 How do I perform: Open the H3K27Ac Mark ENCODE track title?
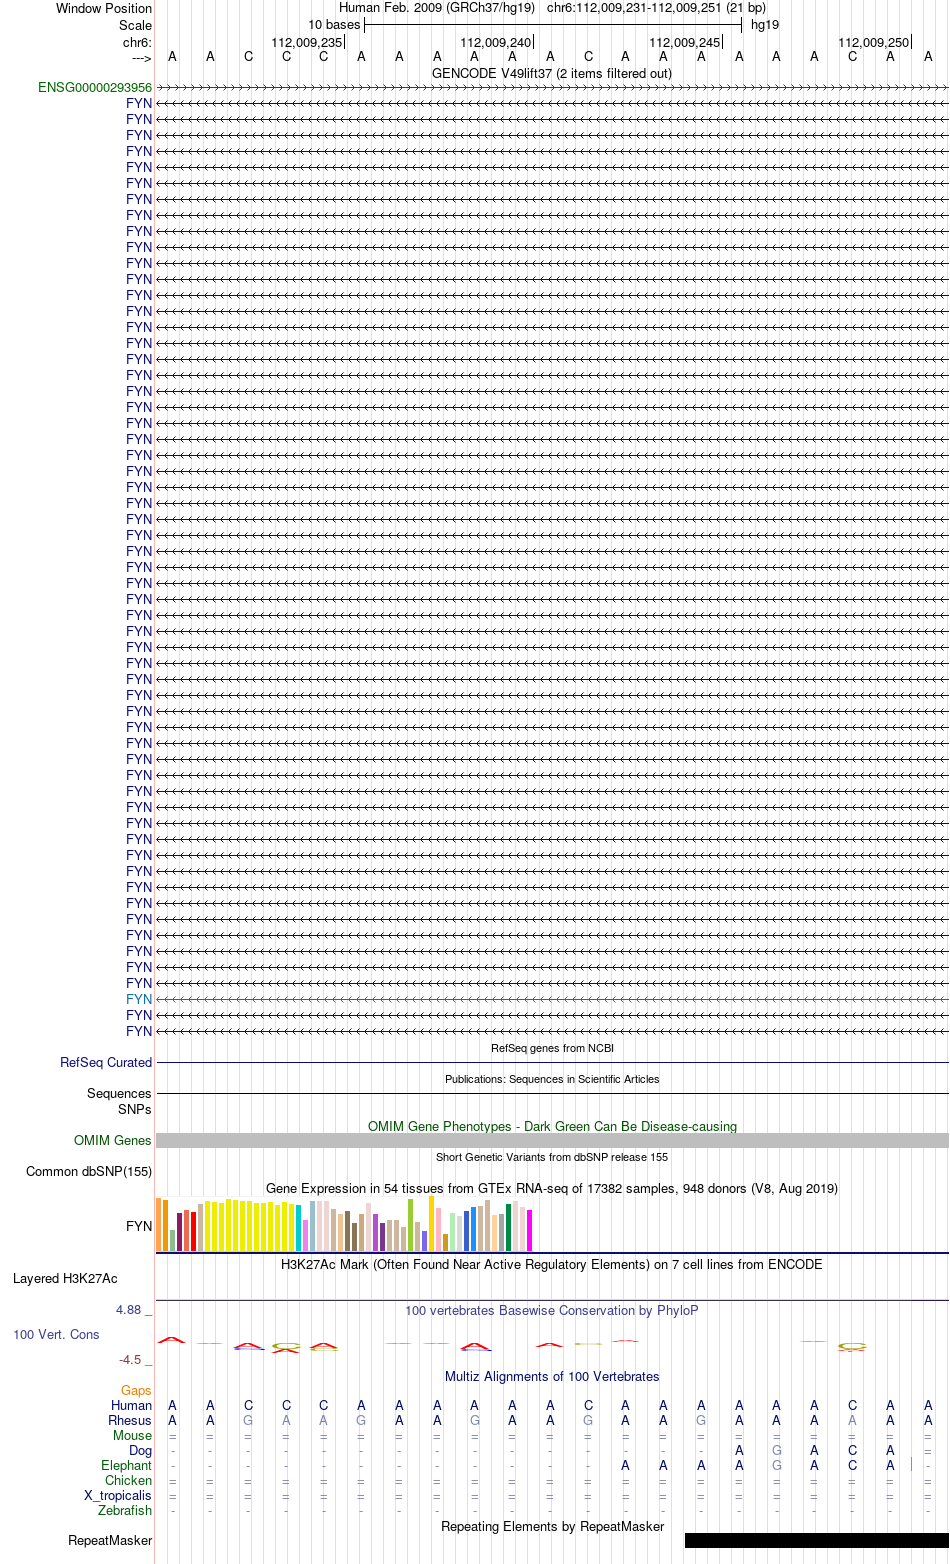tap(552, 1264)
